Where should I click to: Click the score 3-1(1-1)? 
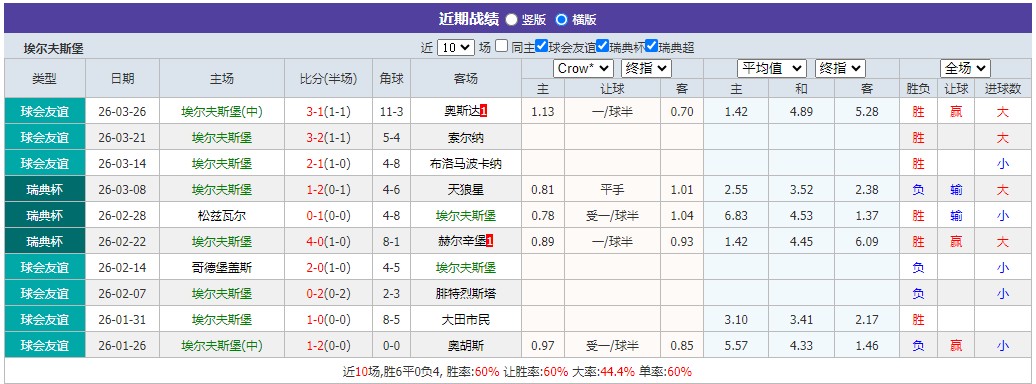(328, 112)
